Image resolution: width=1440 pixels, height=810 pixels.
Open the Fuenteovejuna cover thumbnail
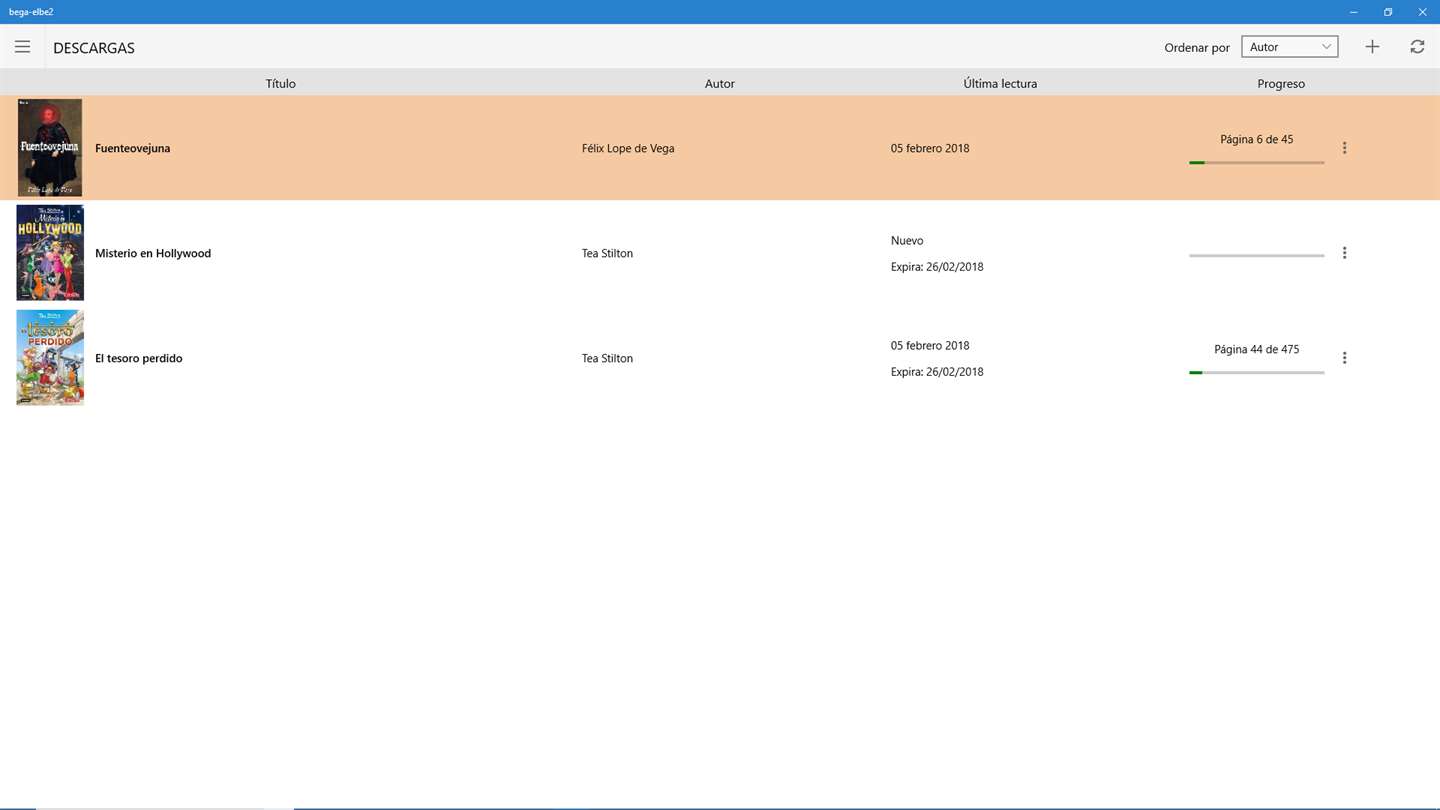[x=50, y=148]
